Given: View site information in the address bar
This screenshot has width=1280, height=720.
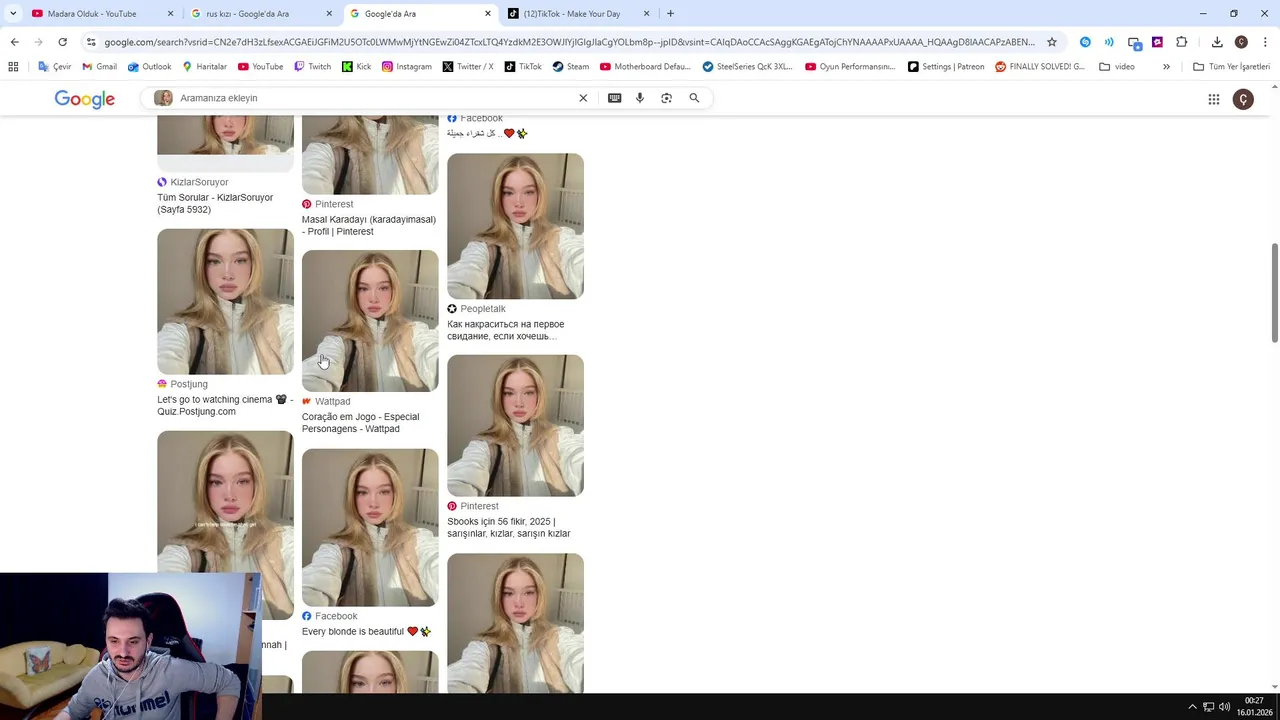Looking at the screenshot, I should pyautogui.click(x=91, y=42).
